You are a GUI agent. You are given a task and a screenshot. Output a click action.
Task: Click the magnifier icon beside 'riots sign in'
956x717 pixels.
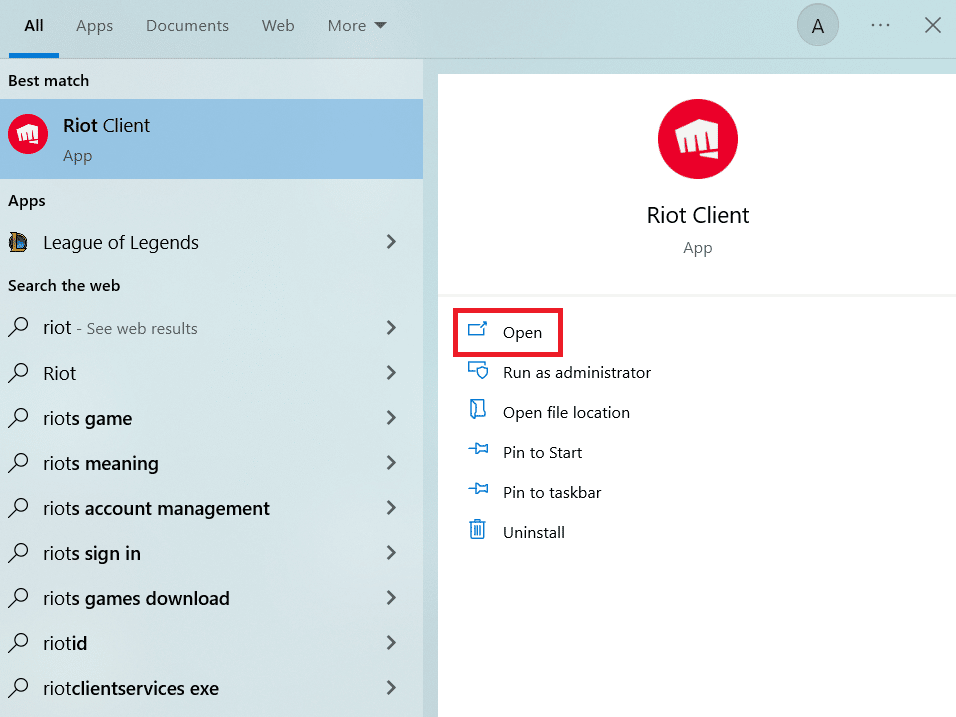pos(18,553)
